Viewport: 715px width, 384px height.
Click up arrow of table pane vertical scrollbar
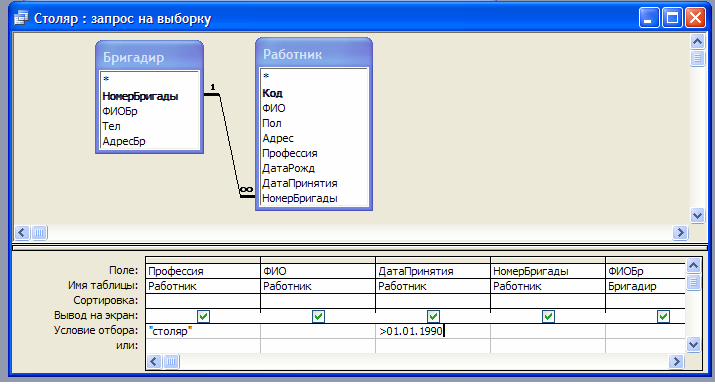click(697, 42)
